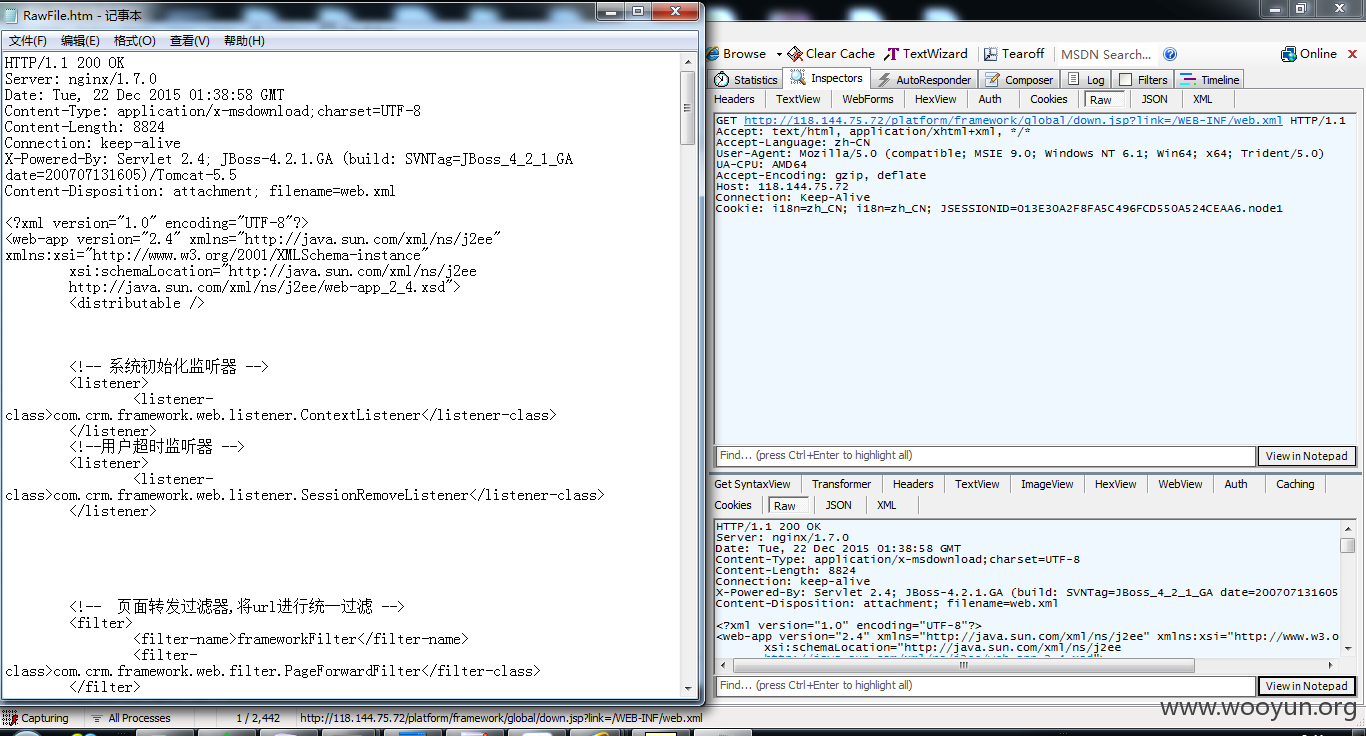The image size is (1366, 736).
Task: Click the request pane Find field
Action: (x=985, y=456)
